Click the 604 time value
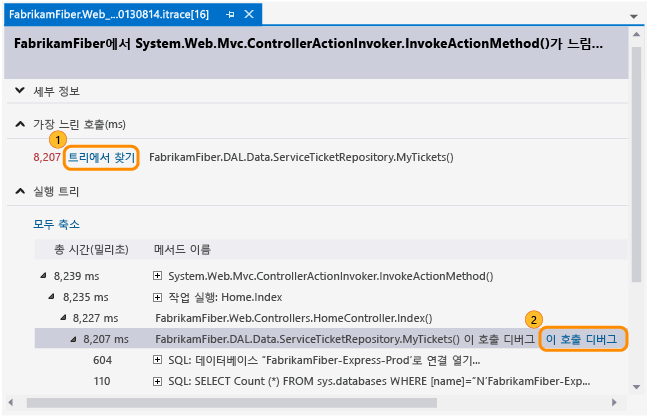Image resolution: width=647 pixels, height=416 pixels. (x=102, y=360)
